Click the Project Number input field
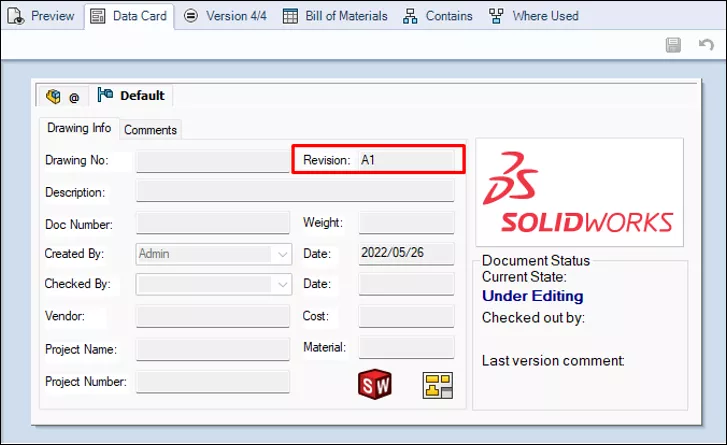Screen dimensions: 727x445 (x=213, y=382)
